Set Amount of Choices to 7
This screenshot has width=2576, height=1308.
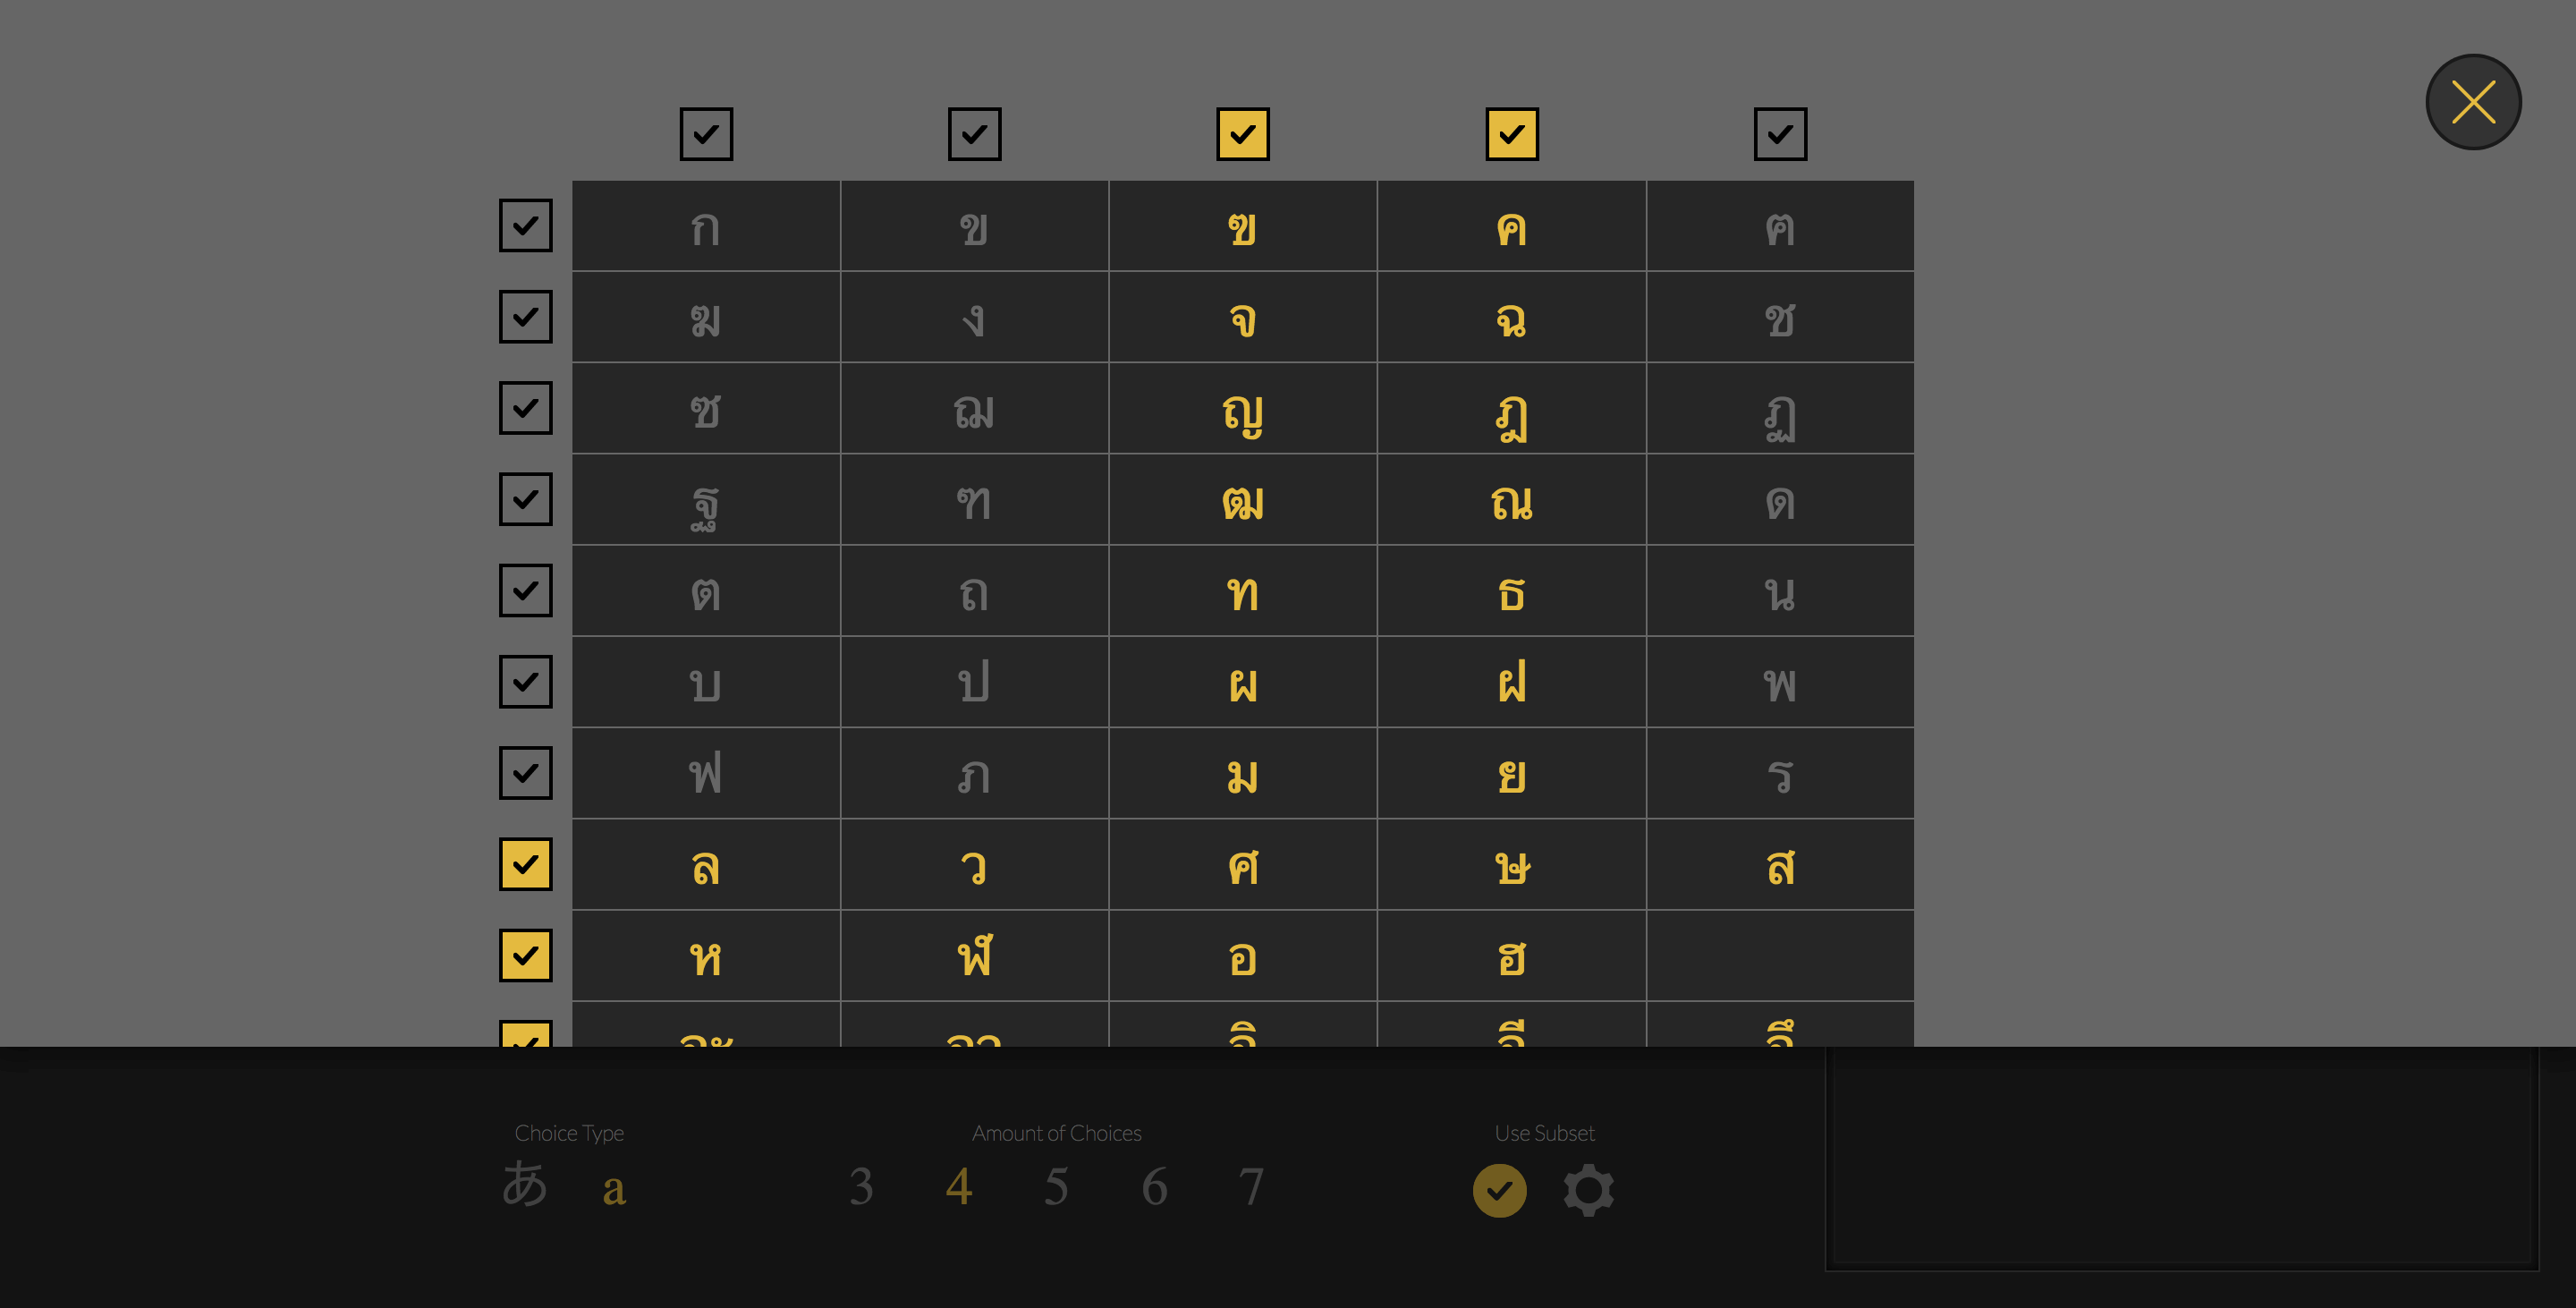[1253, 1187]
